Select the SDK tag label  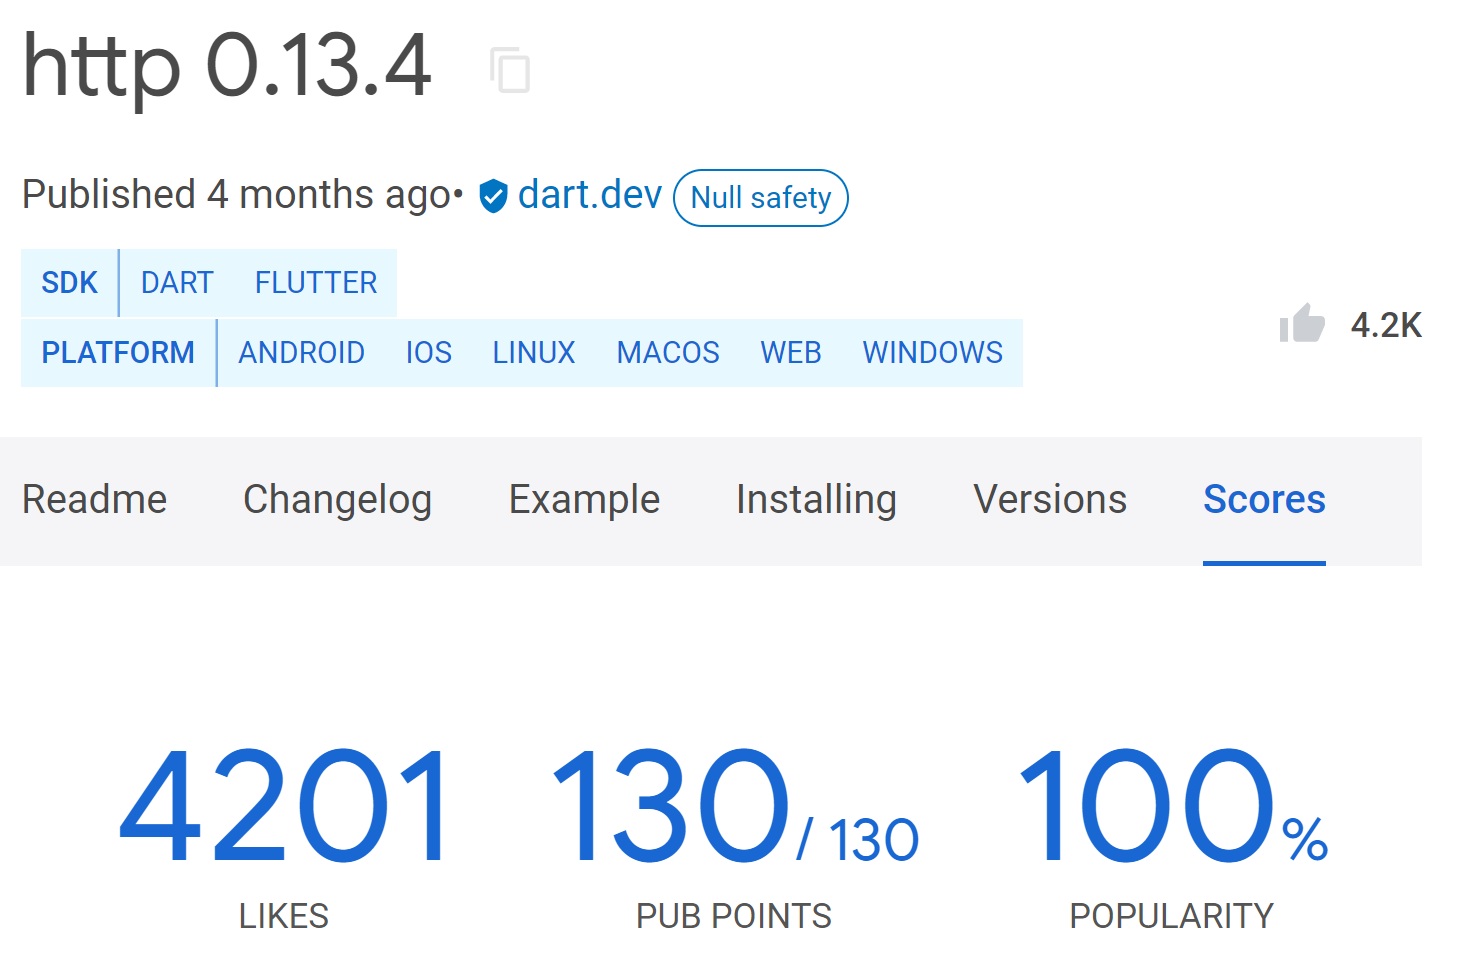tap(70, 283)
